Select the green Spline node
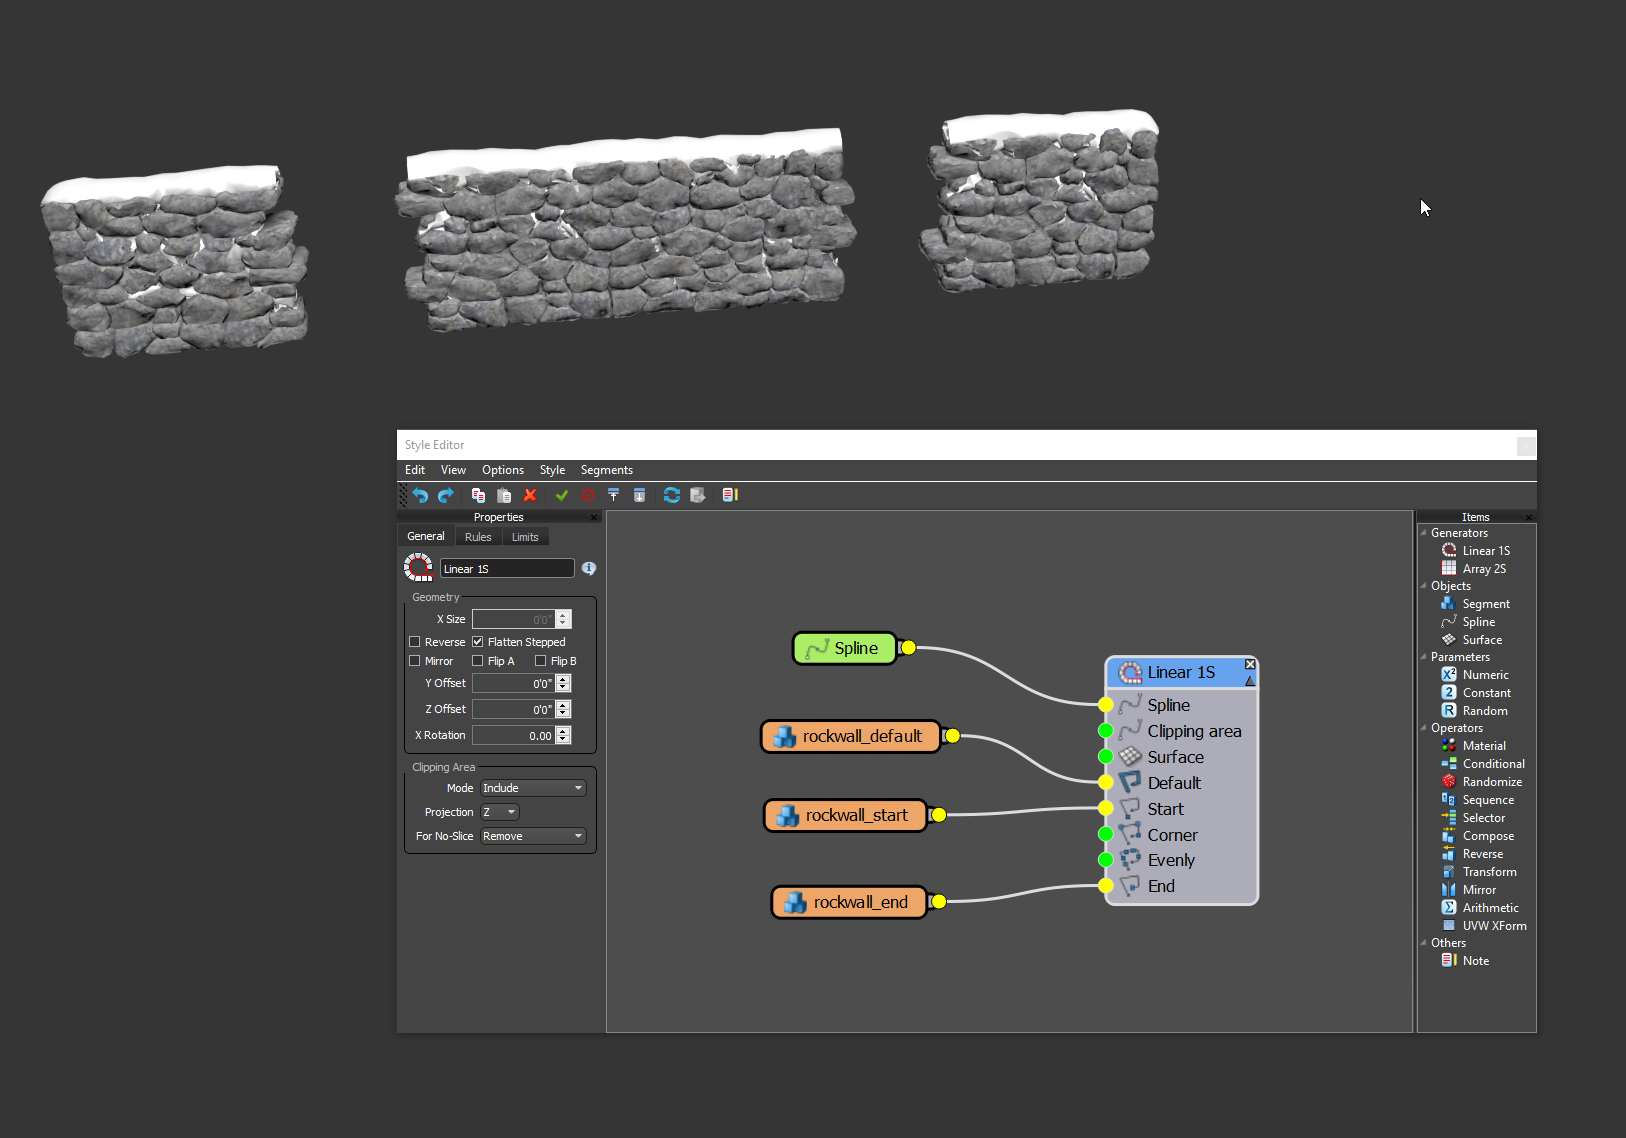Image resolution: width=1626 pixels, height=1138 pixels. tap(844, 648)
